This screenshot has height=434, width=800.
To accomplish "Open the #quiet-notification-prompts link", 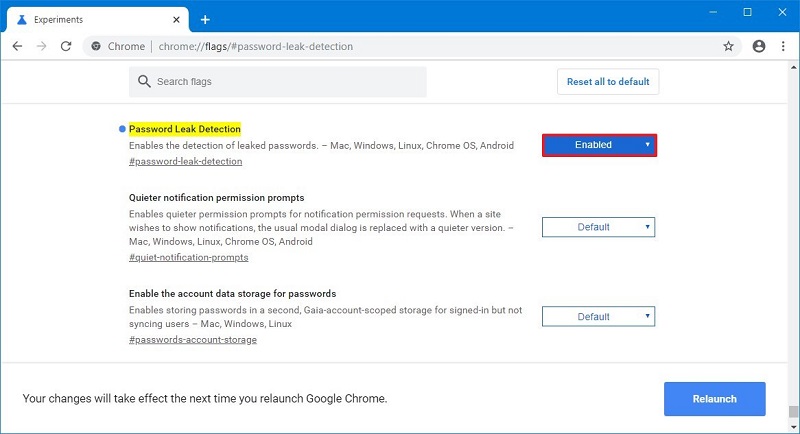I will pyautogui.click(x=188, y=257).
